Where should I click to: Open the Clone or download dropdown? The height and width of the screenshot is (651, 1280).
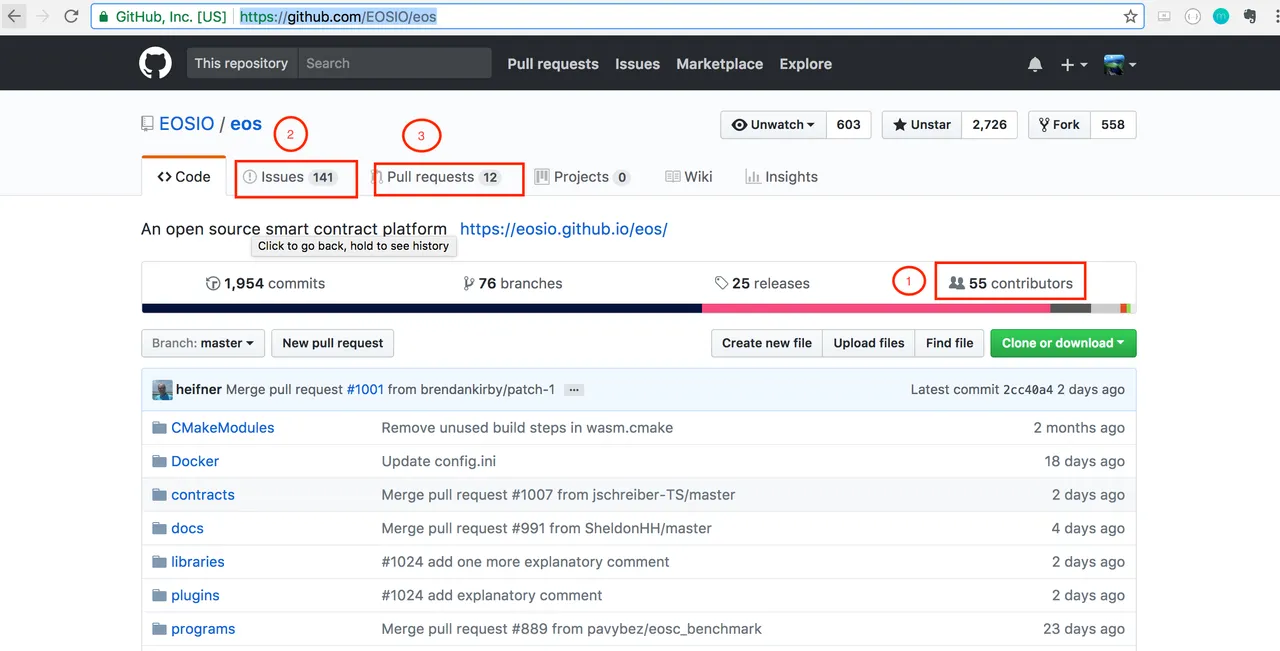pos(1063,343)
